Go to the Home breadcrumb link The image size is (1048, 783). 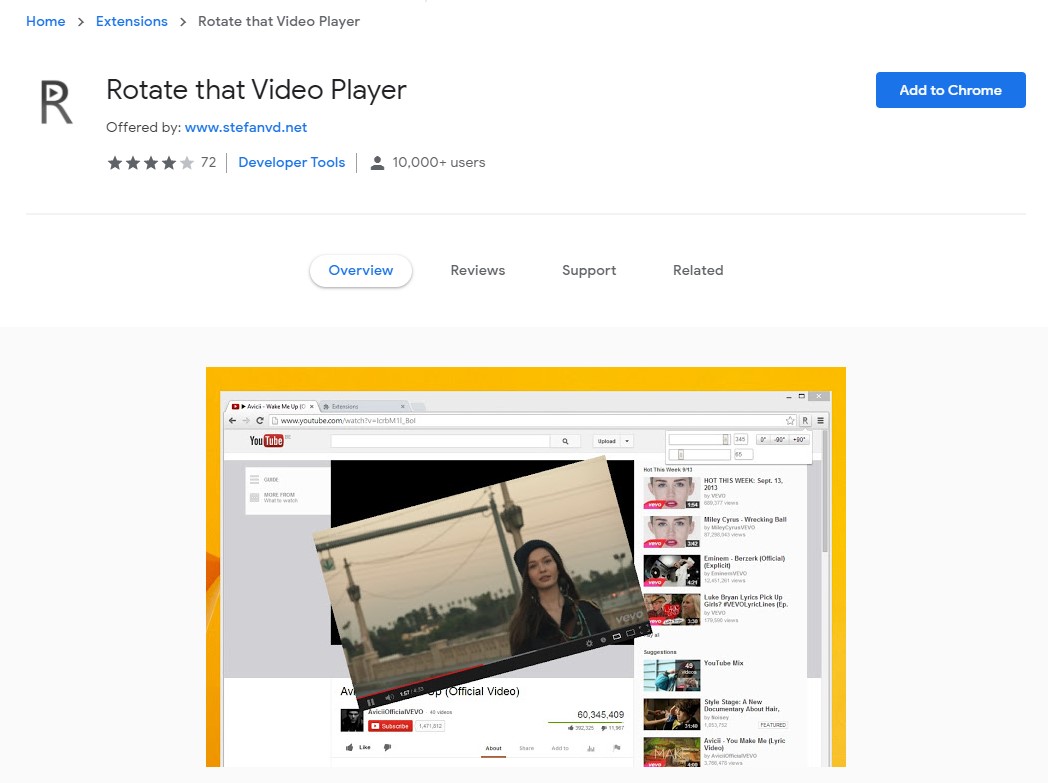(x=45, y=21)
